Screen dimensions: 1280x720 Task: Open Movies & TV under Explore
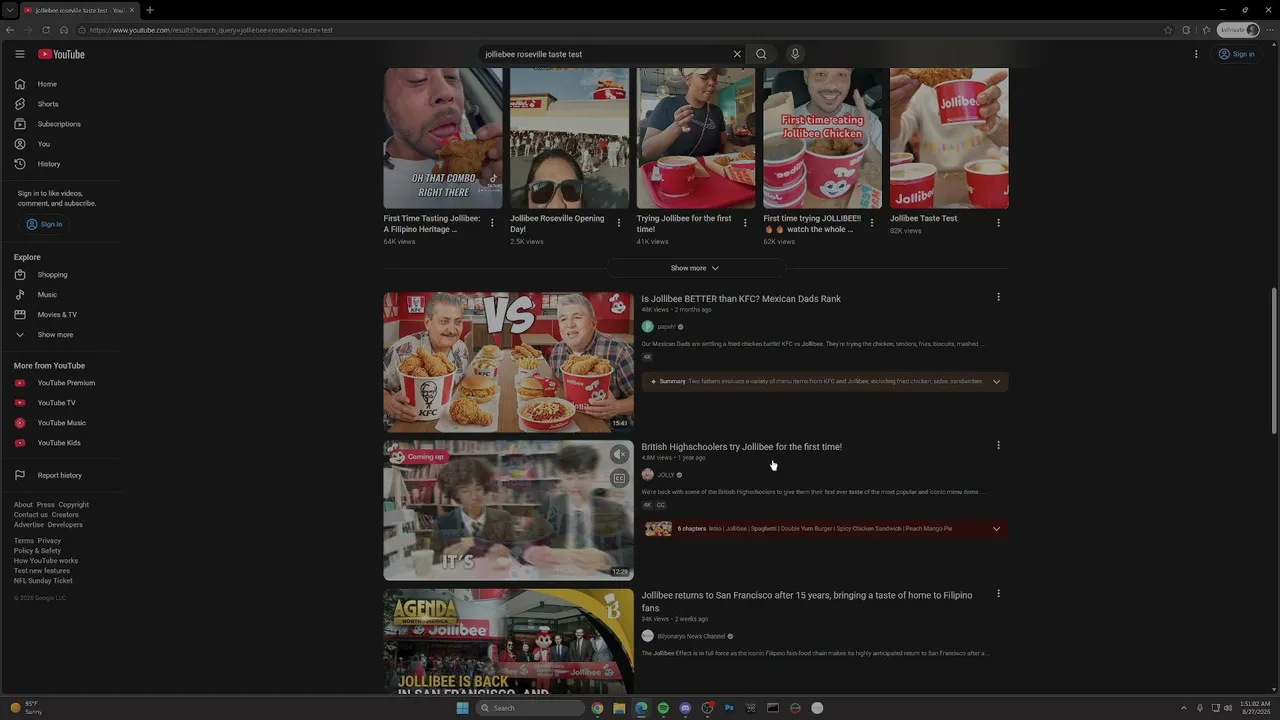click(57, 315)
